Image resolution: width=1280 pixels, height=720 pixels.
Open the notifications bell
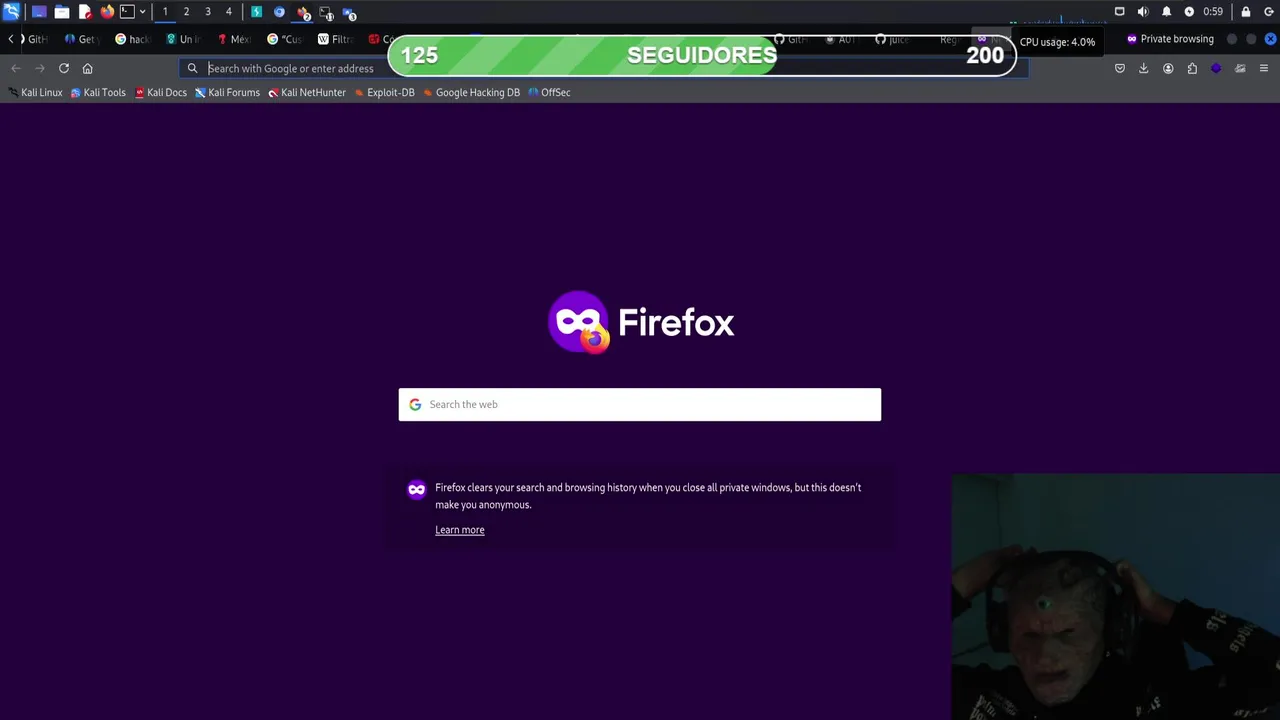(x=1166, y=12)
